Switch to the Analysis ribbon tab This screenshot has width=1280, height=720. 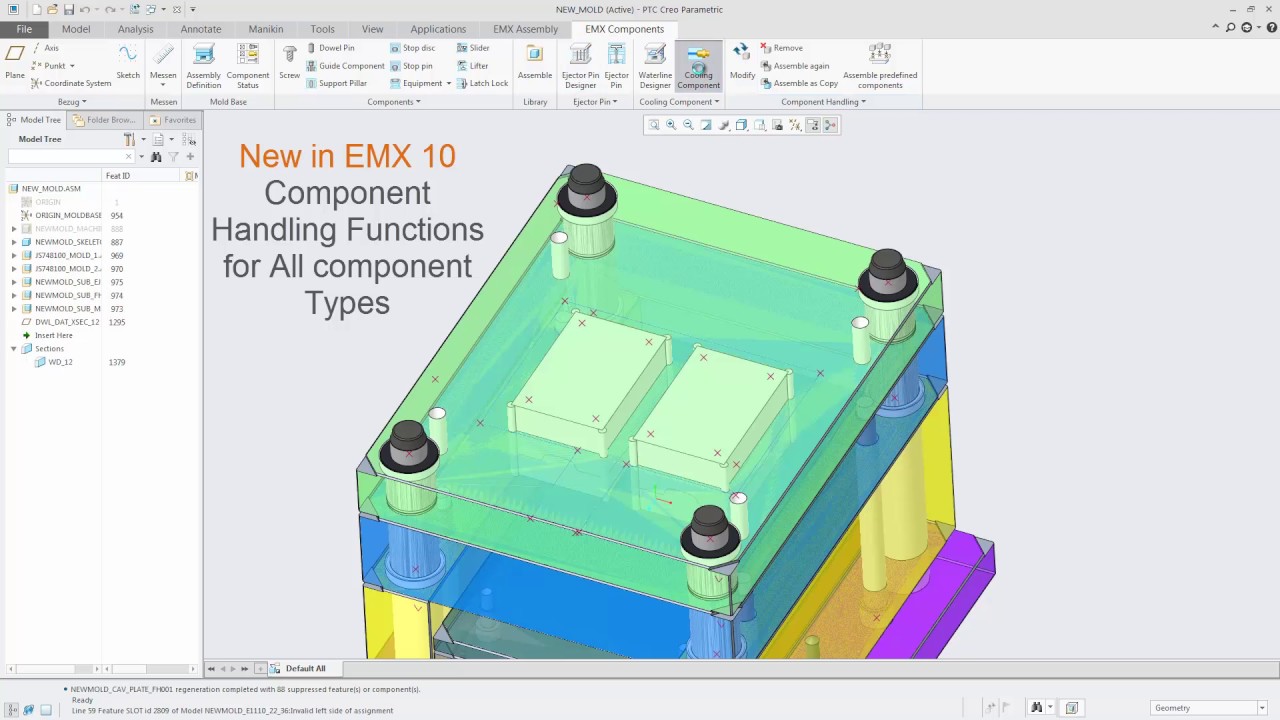click(136, 29)
